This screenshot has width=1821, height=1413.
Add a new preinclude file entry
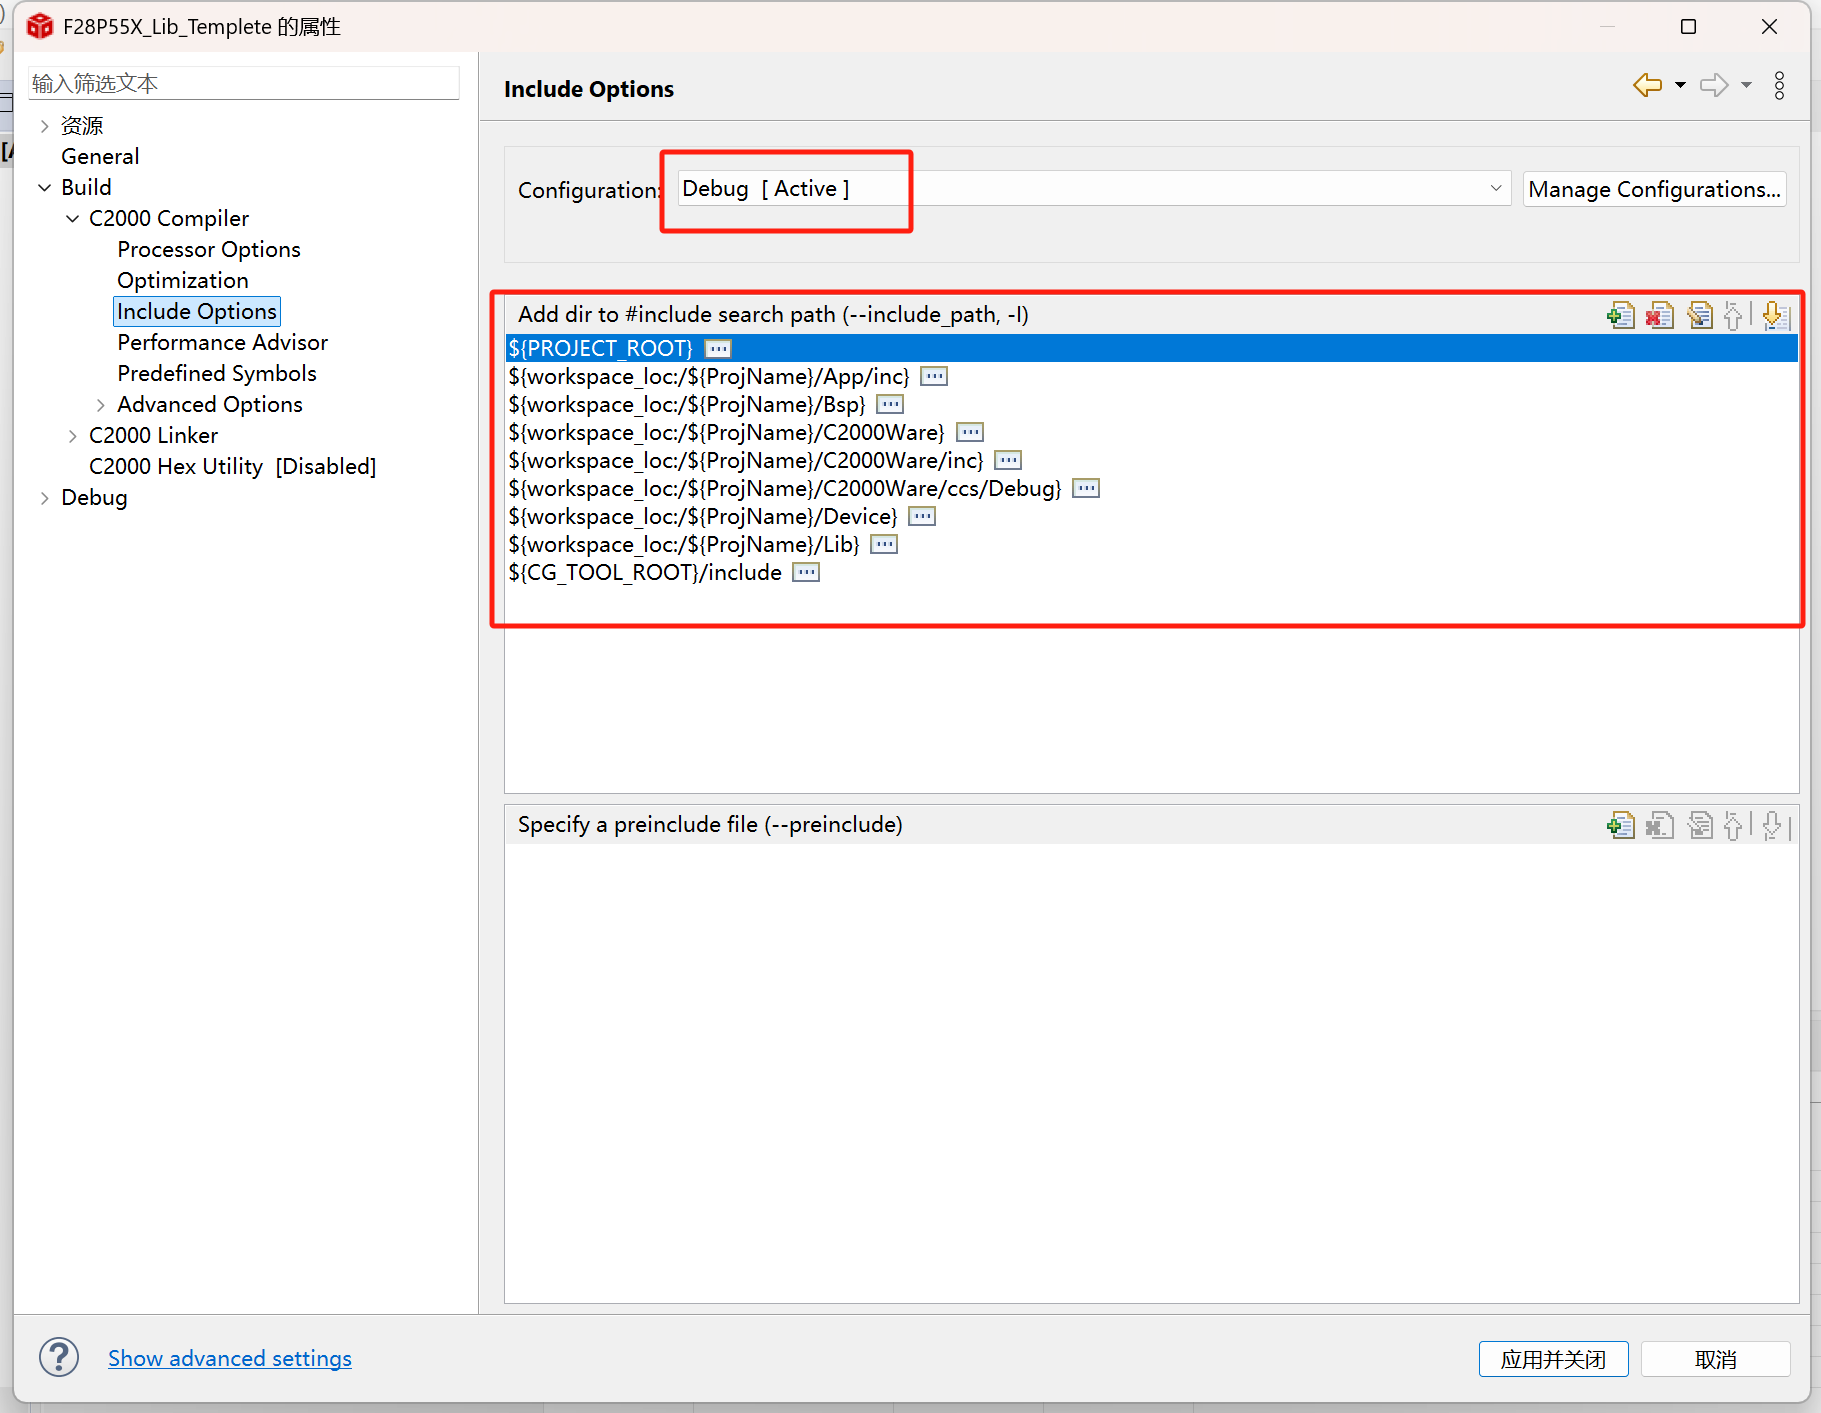[1620, 826]
